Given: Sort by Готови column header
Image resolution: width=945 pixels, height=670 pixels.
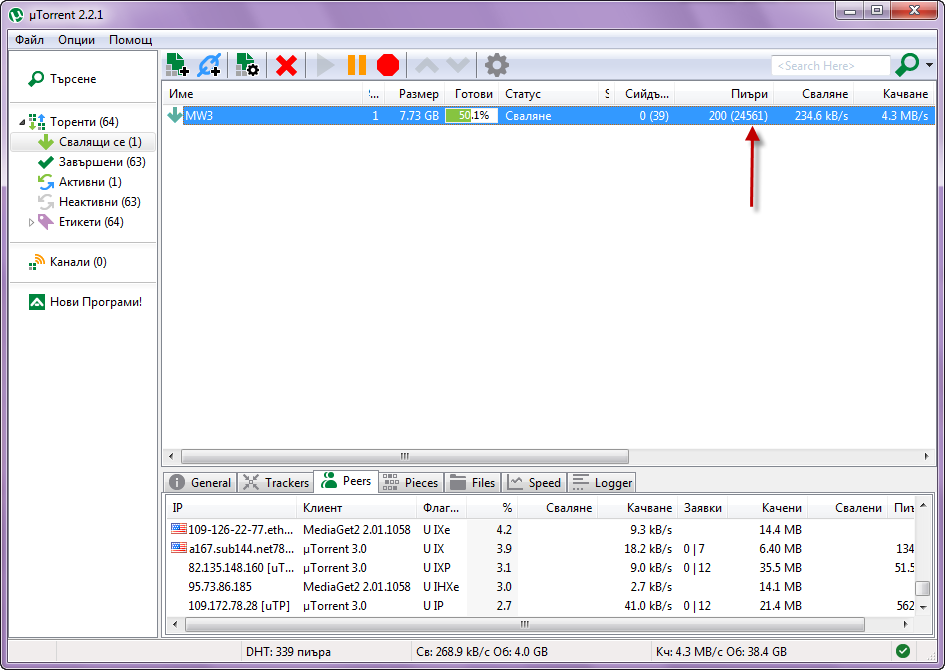Looking at the screenshot, I should [x=471, y=94].
